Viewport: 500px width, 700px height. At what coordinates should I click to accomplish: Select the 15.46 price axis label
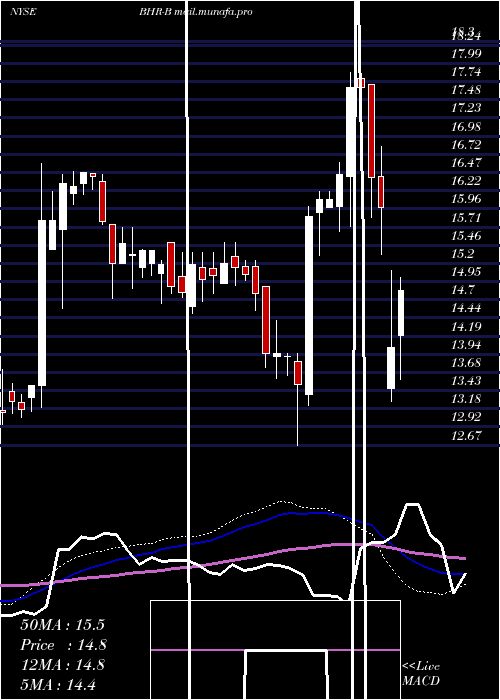click(x=466, y=235)
